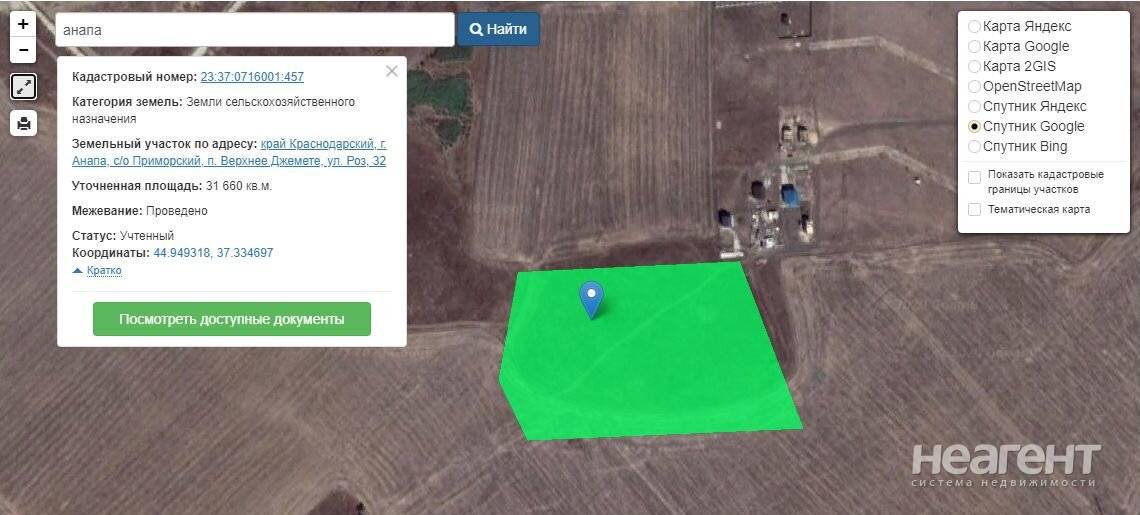
Task: Select the Карта Google layer
Action: pos(974,47)
